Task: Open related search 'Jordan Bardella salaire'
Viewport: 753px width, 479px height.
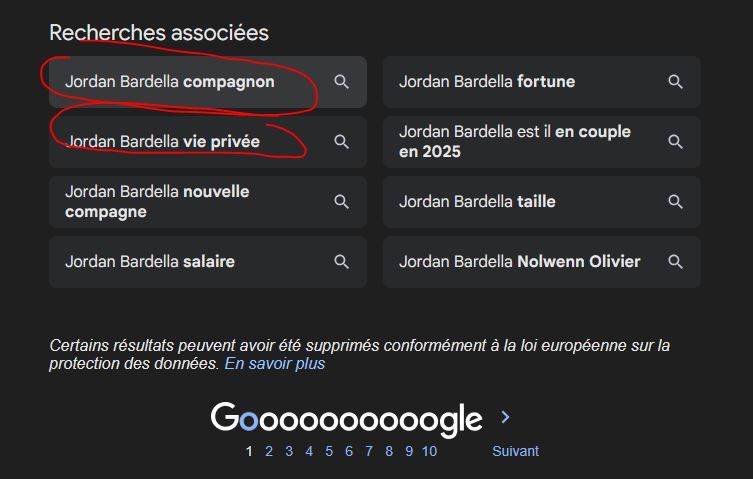Action: pyautogui.click(x=150, y=262)
